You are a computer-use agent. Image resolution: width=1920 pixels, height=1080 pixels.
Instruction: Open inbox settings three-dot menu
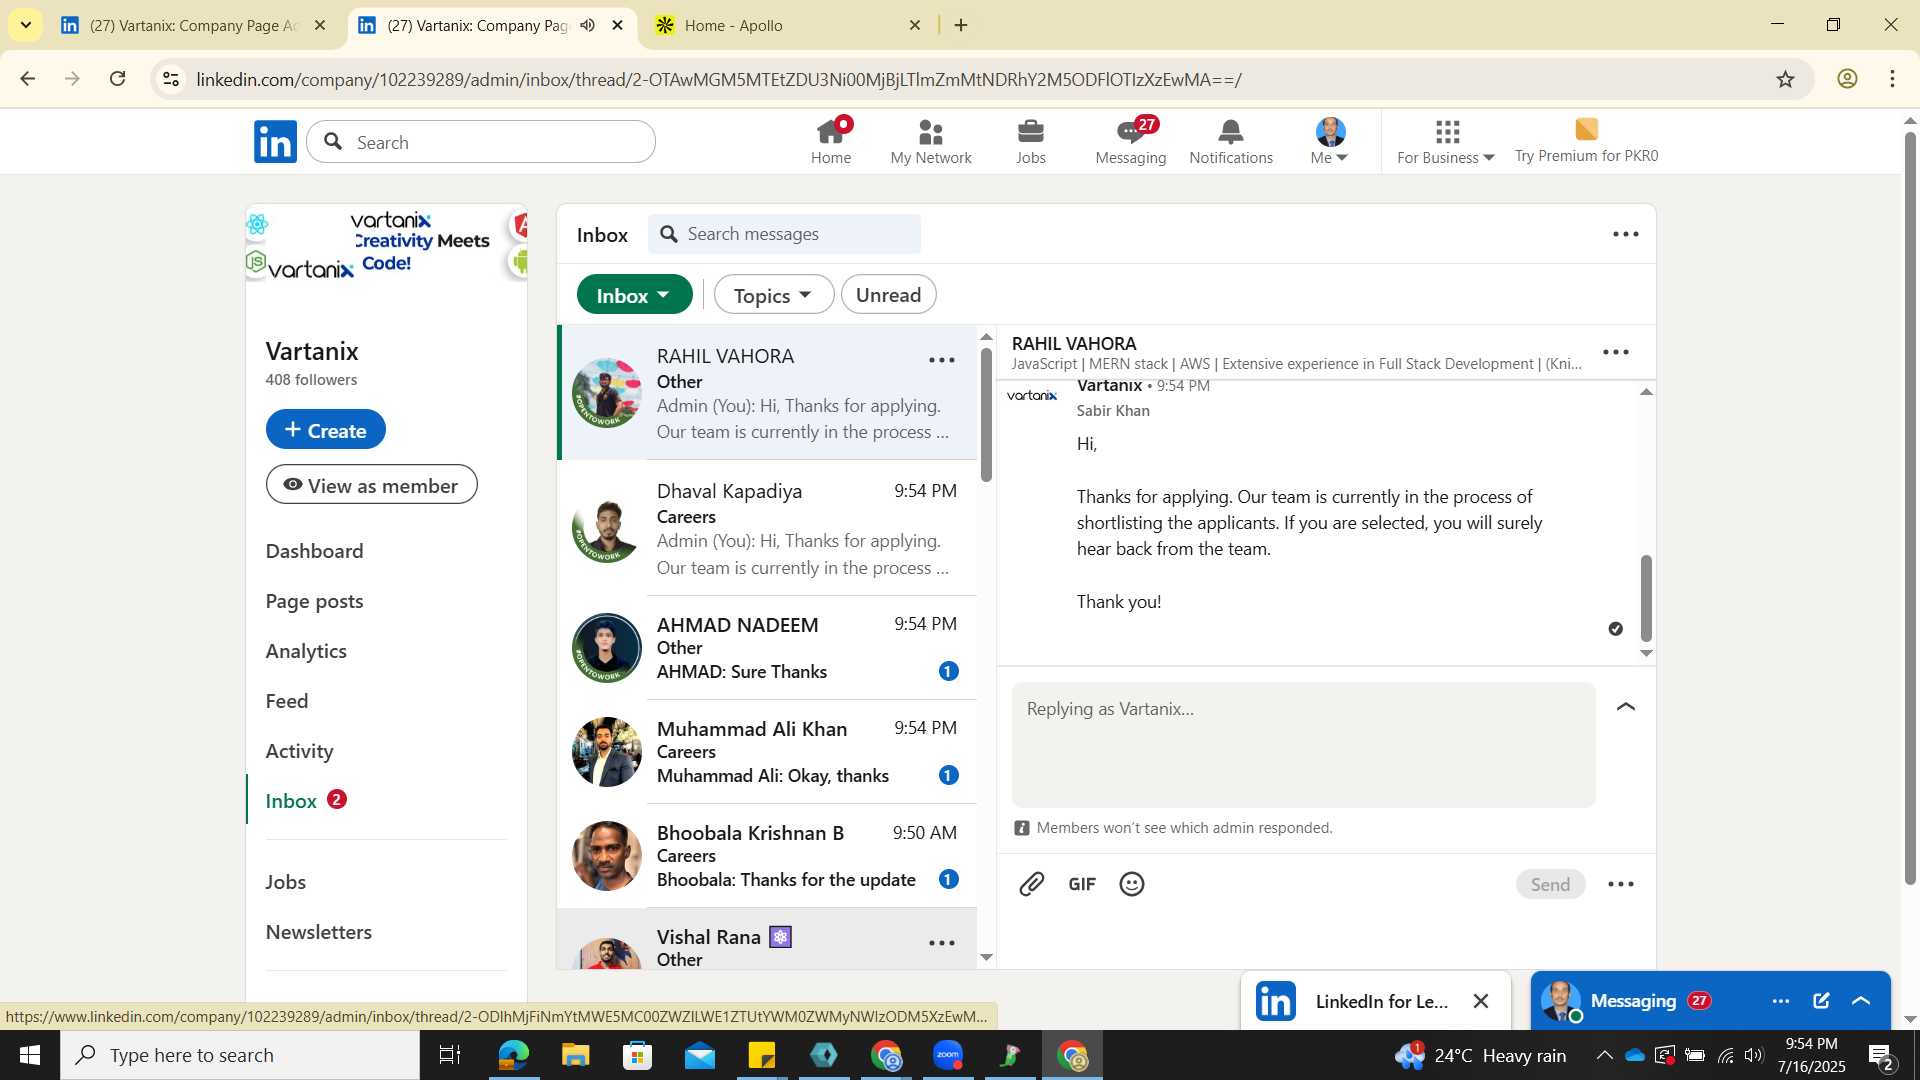pos(1626,234)
